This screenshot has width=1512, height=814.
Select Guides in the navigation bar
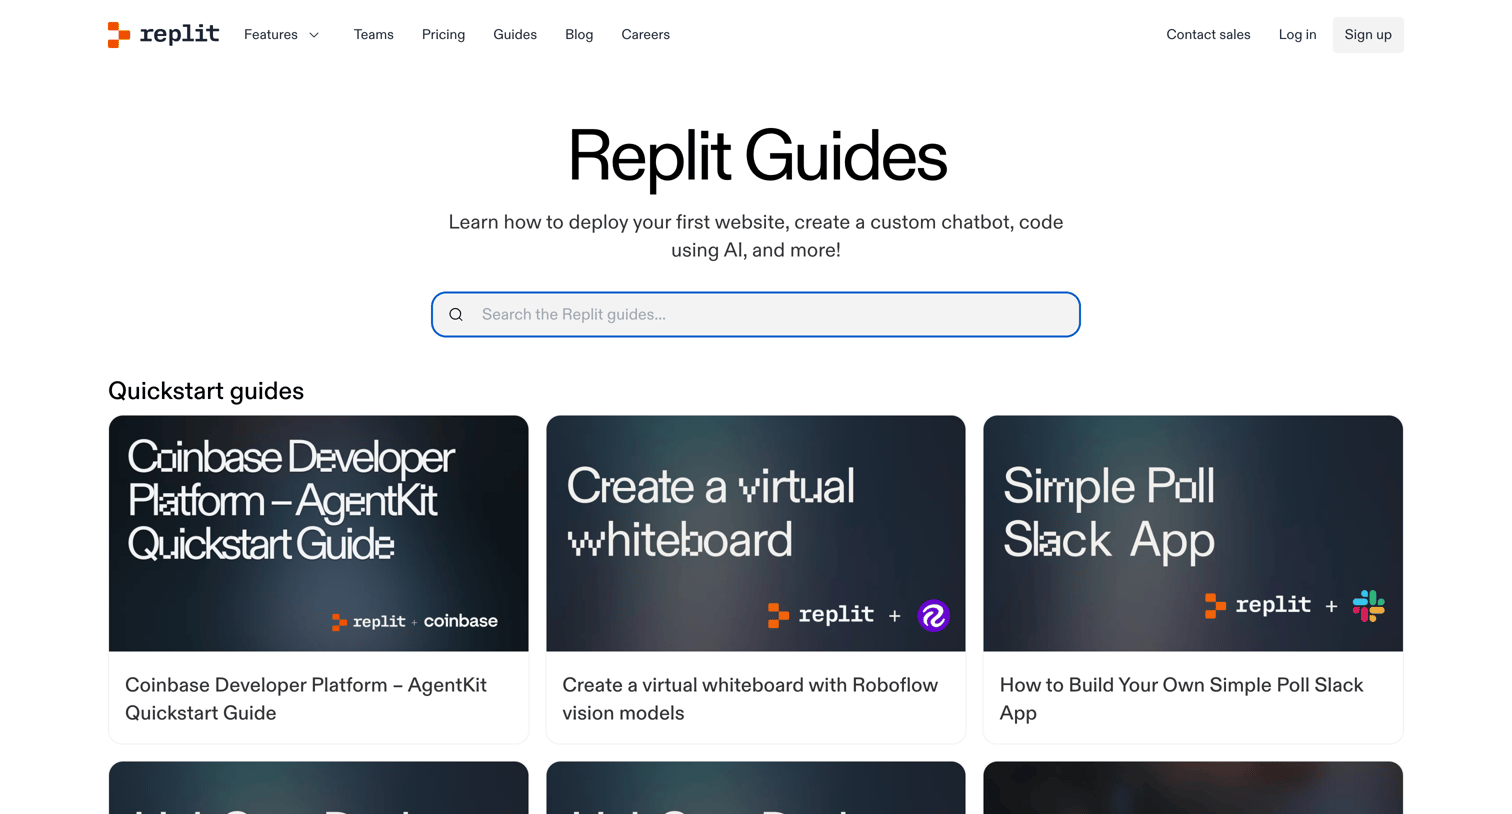(515, 35)
